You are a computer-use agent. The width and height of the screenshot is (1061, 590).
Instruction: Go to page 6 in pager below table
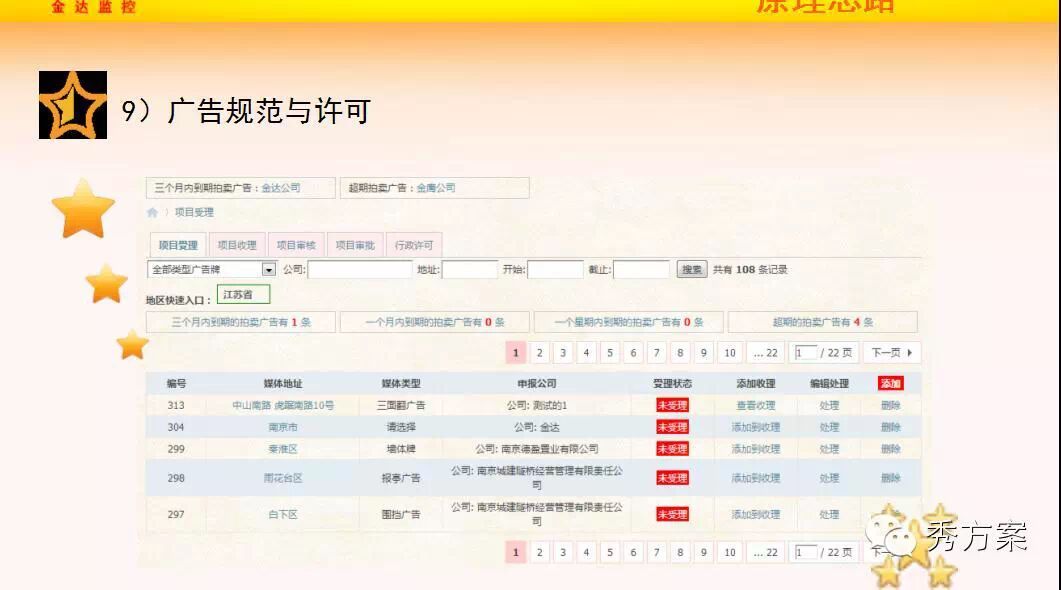coord(633,552)
